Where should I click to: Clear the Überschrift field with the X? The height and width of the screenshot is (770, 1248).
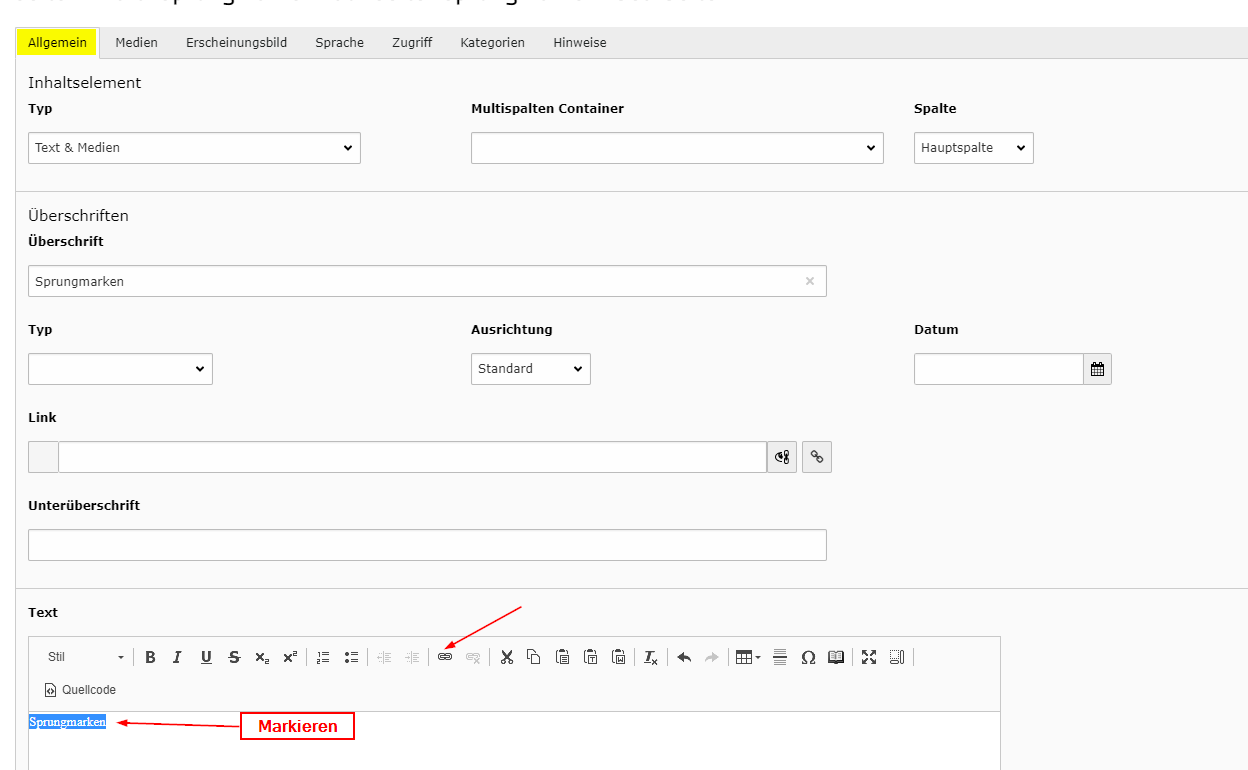tap(810, 281)
